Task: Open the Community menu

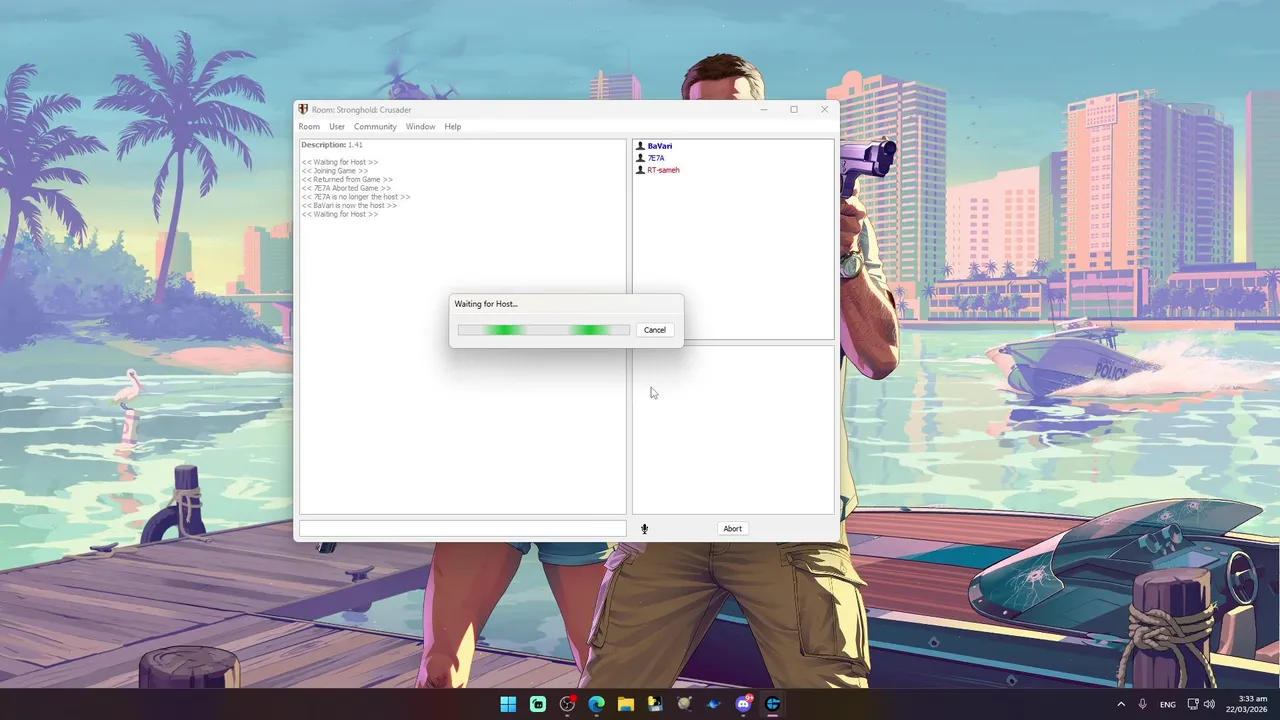Action: click(375, 127)
